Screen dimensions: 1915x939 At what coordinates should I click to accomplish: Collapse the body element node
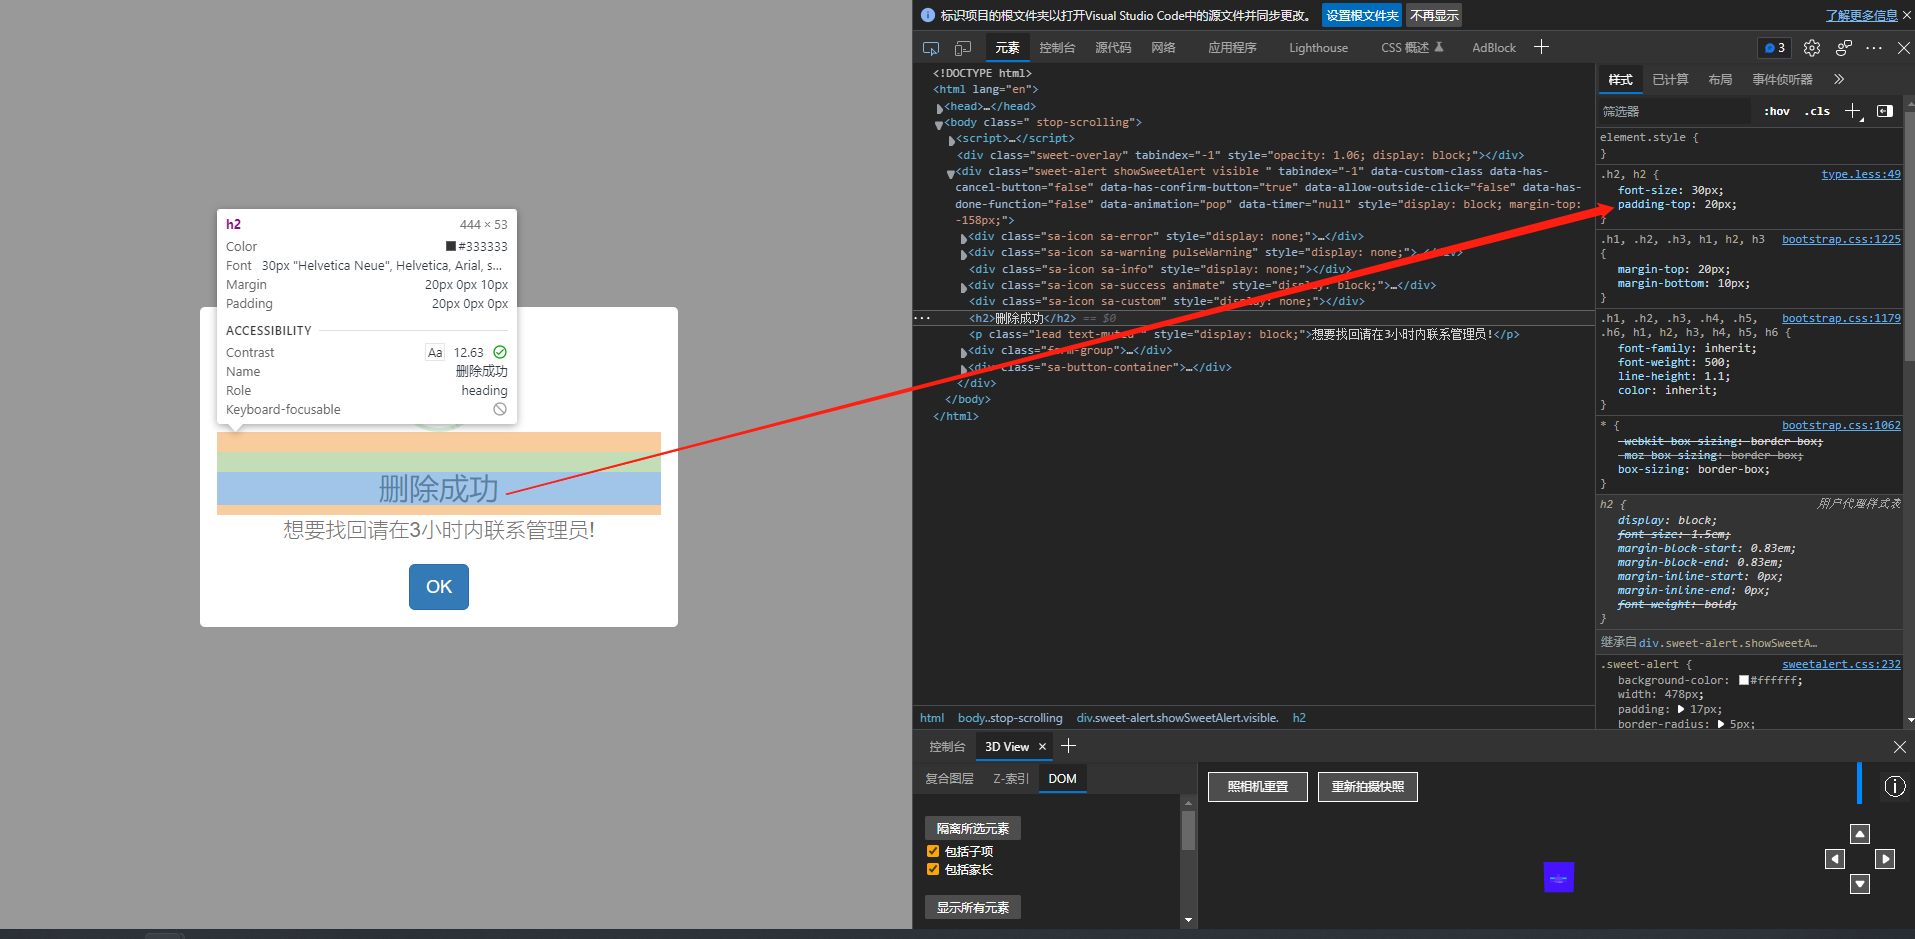coord(939,124)
